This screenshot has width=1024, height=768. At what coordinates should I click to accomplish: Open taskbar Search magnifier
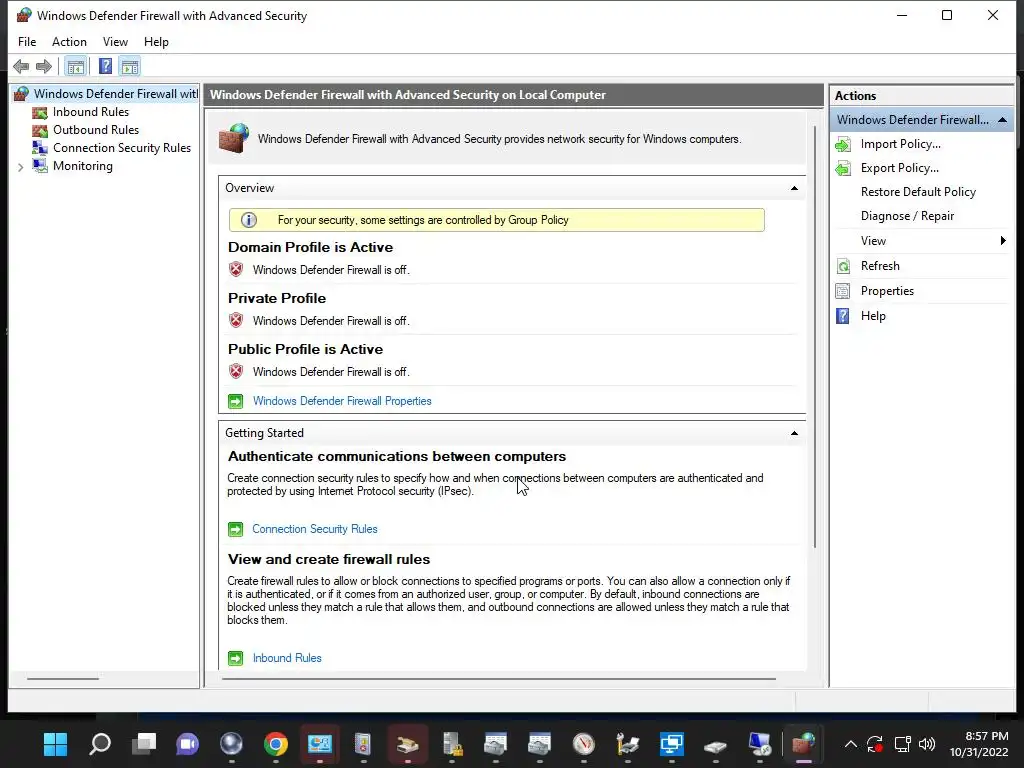(x=100, y=744)
